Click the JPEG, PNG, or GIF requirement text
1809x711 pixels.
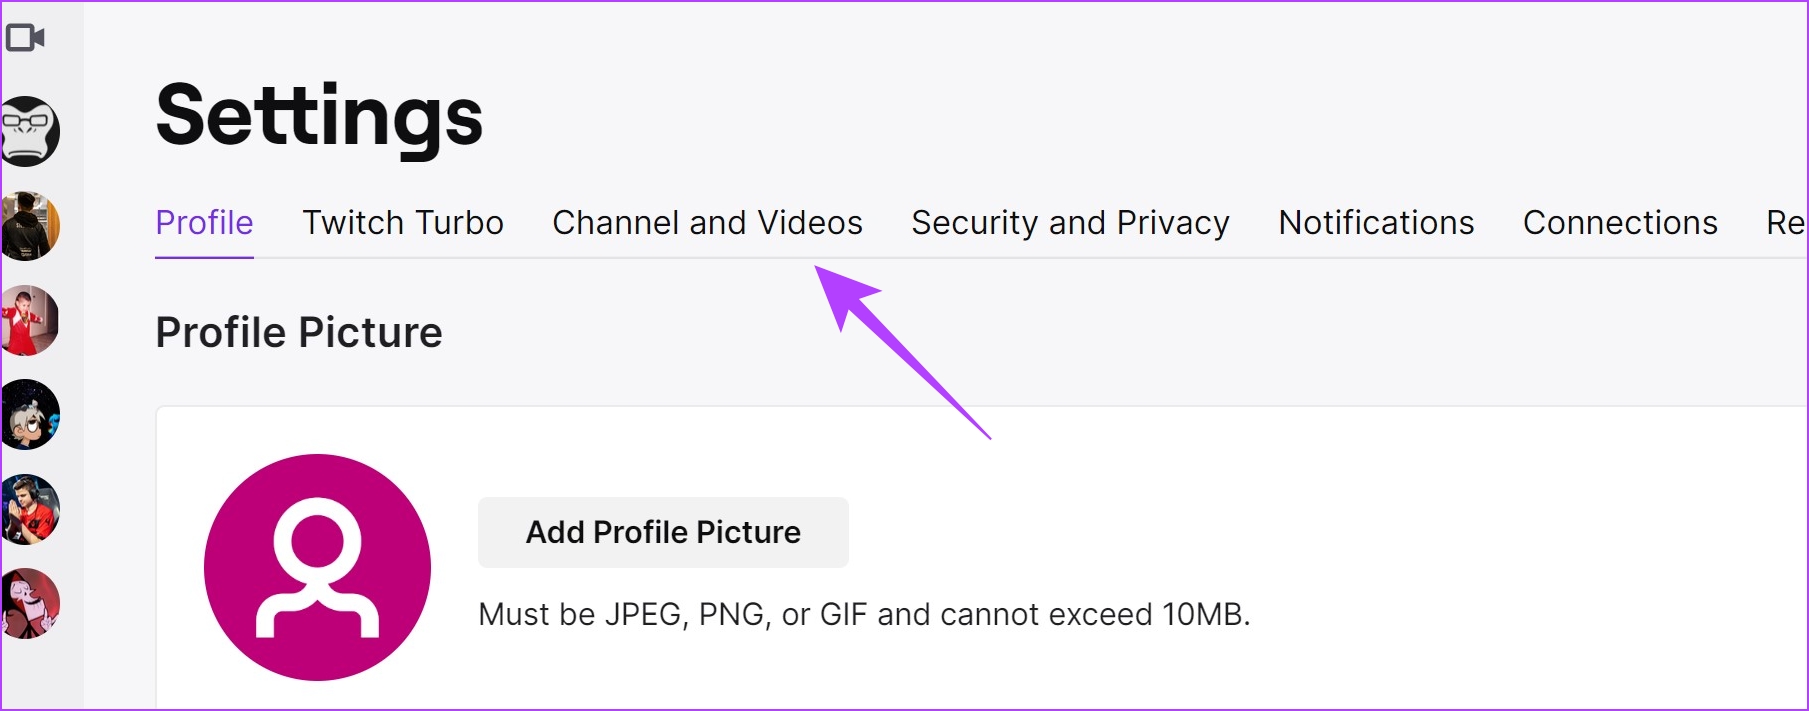[864, 614]
